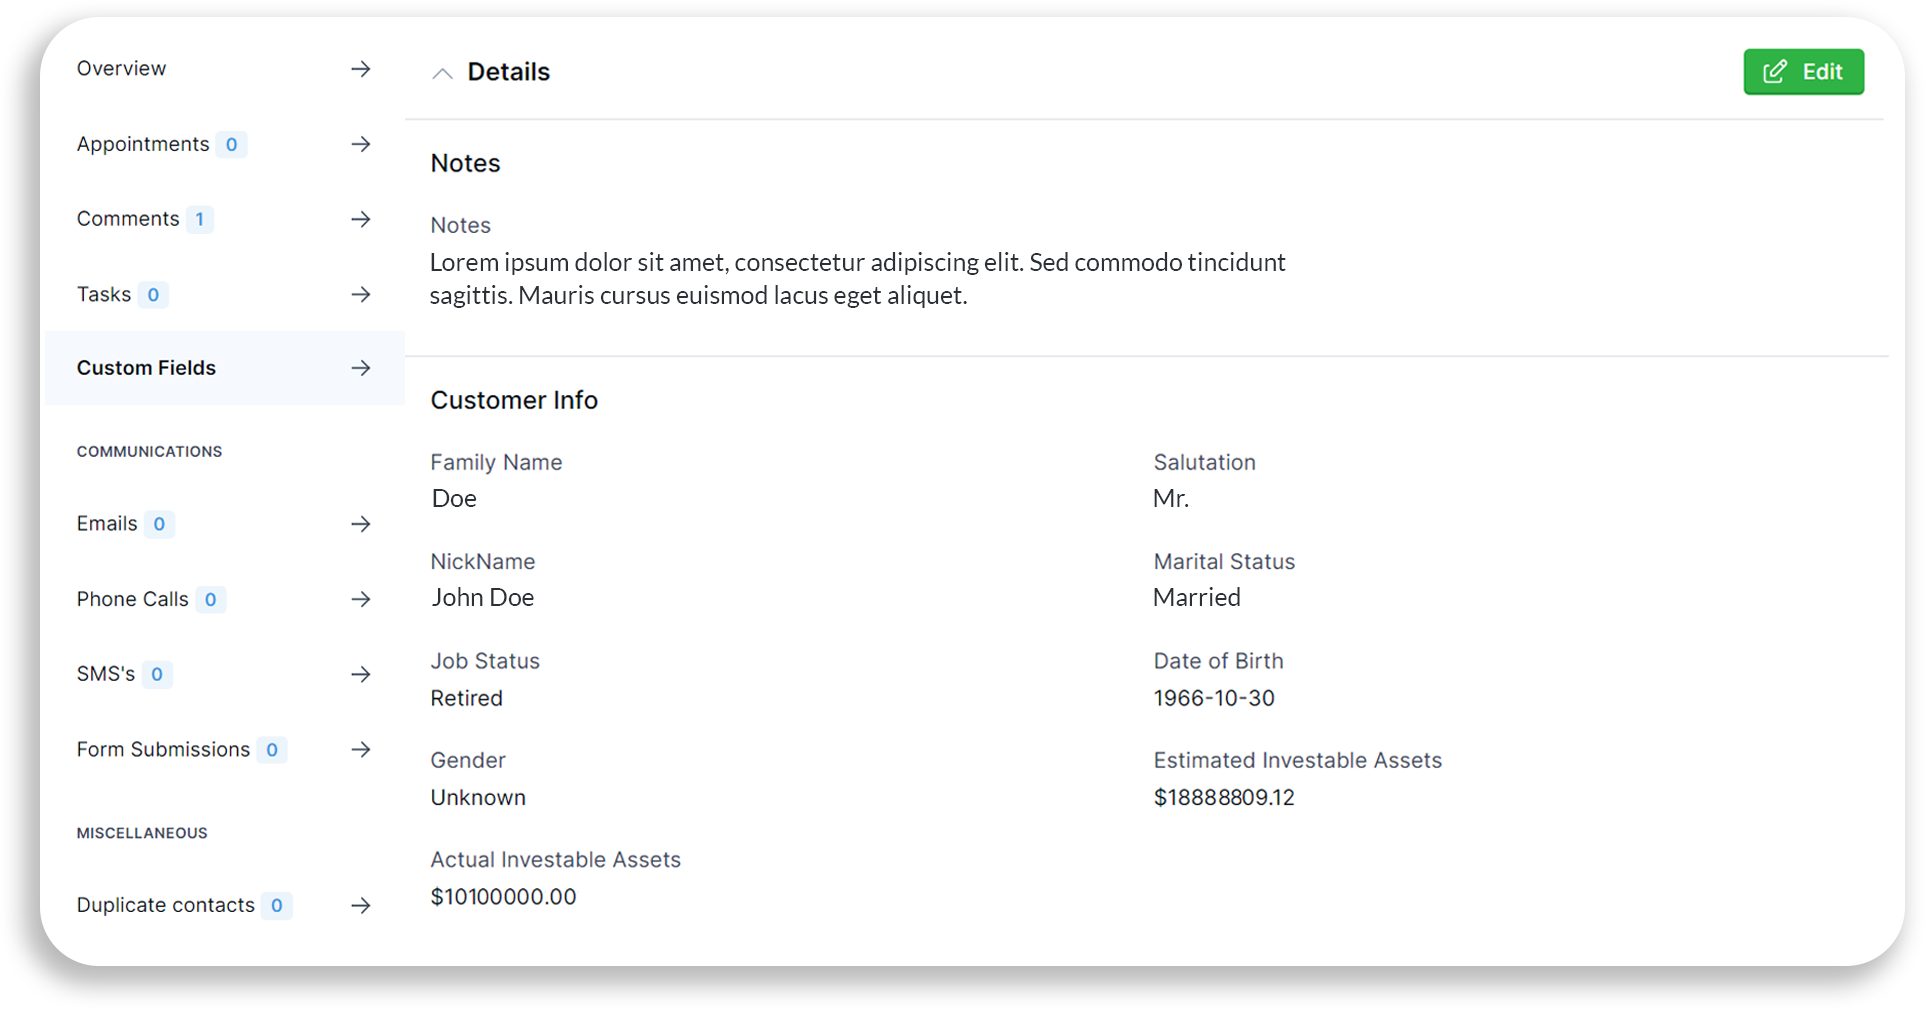This screenshot has width=1925, height=1009.
Task: Click the 'Estimated Investable Assets' label
Action: (x=1298, y=760)
